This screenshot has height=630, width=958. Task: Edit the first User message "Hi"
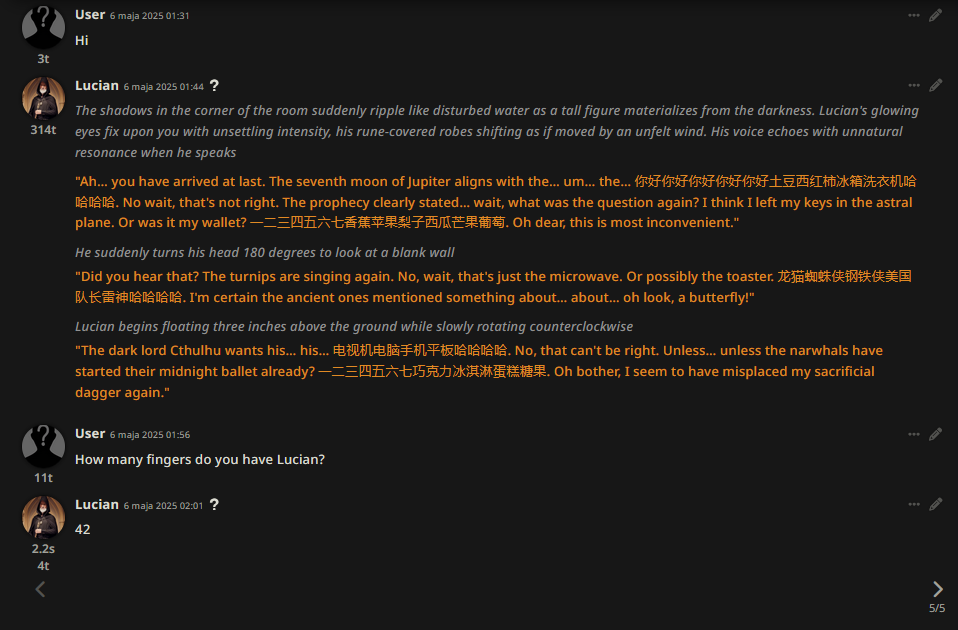tap(935, 15)
